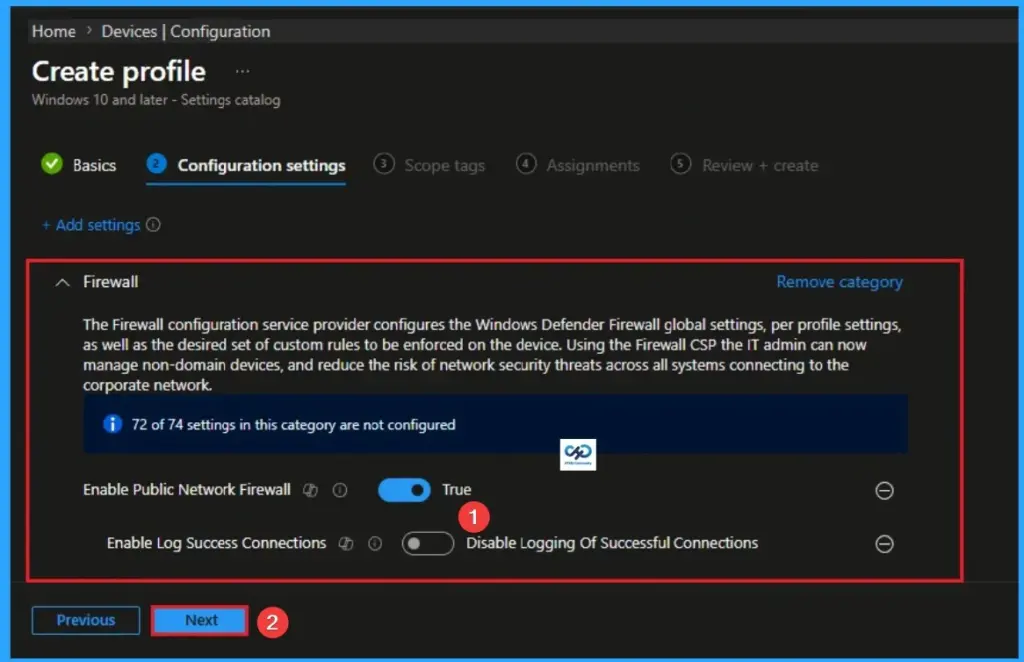The width and height of the screenshot is (1024, 662).
Task: Click the copy icon beside Enable Public Network Firewall
Action: pyautogui.click(x=312, y=490)
